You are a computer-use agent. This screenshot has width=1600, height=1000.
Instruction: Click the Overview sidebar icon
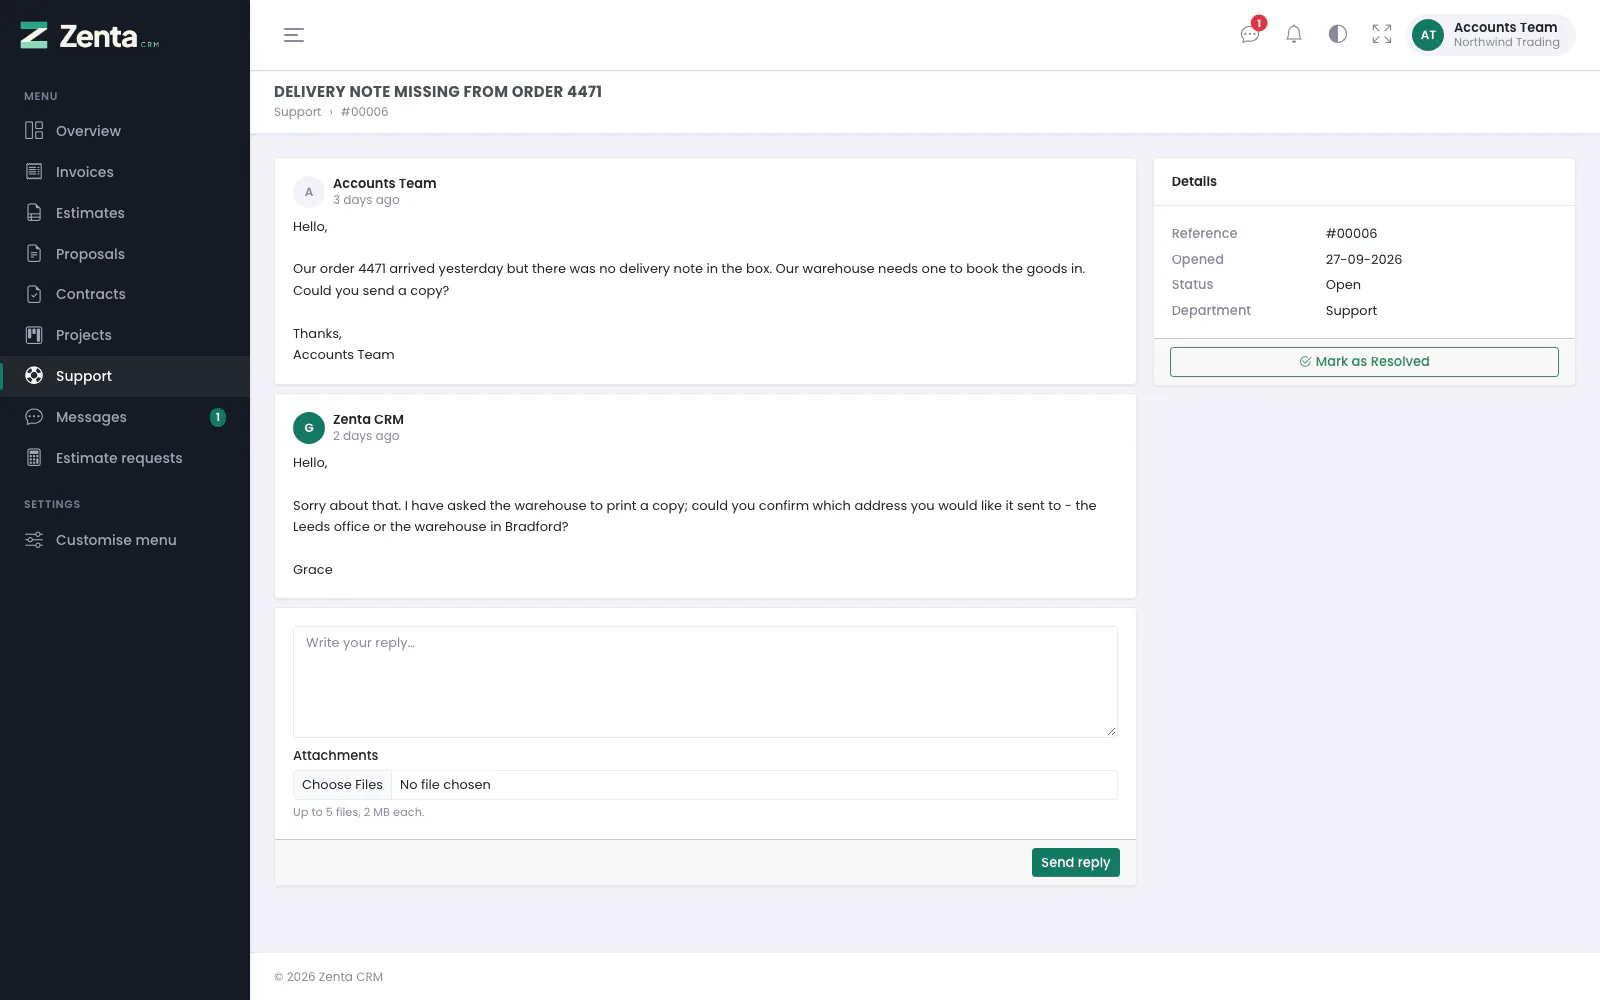tap(34, 131)
